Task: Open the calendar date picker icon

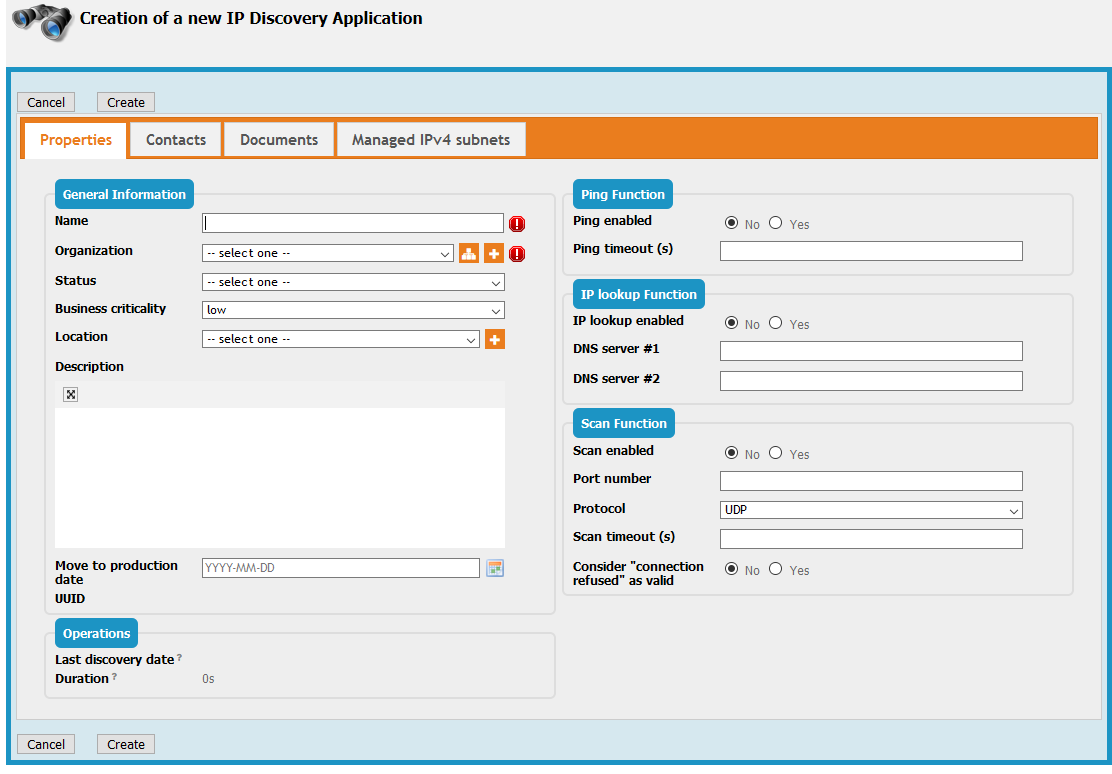Action: coord(495,568)
